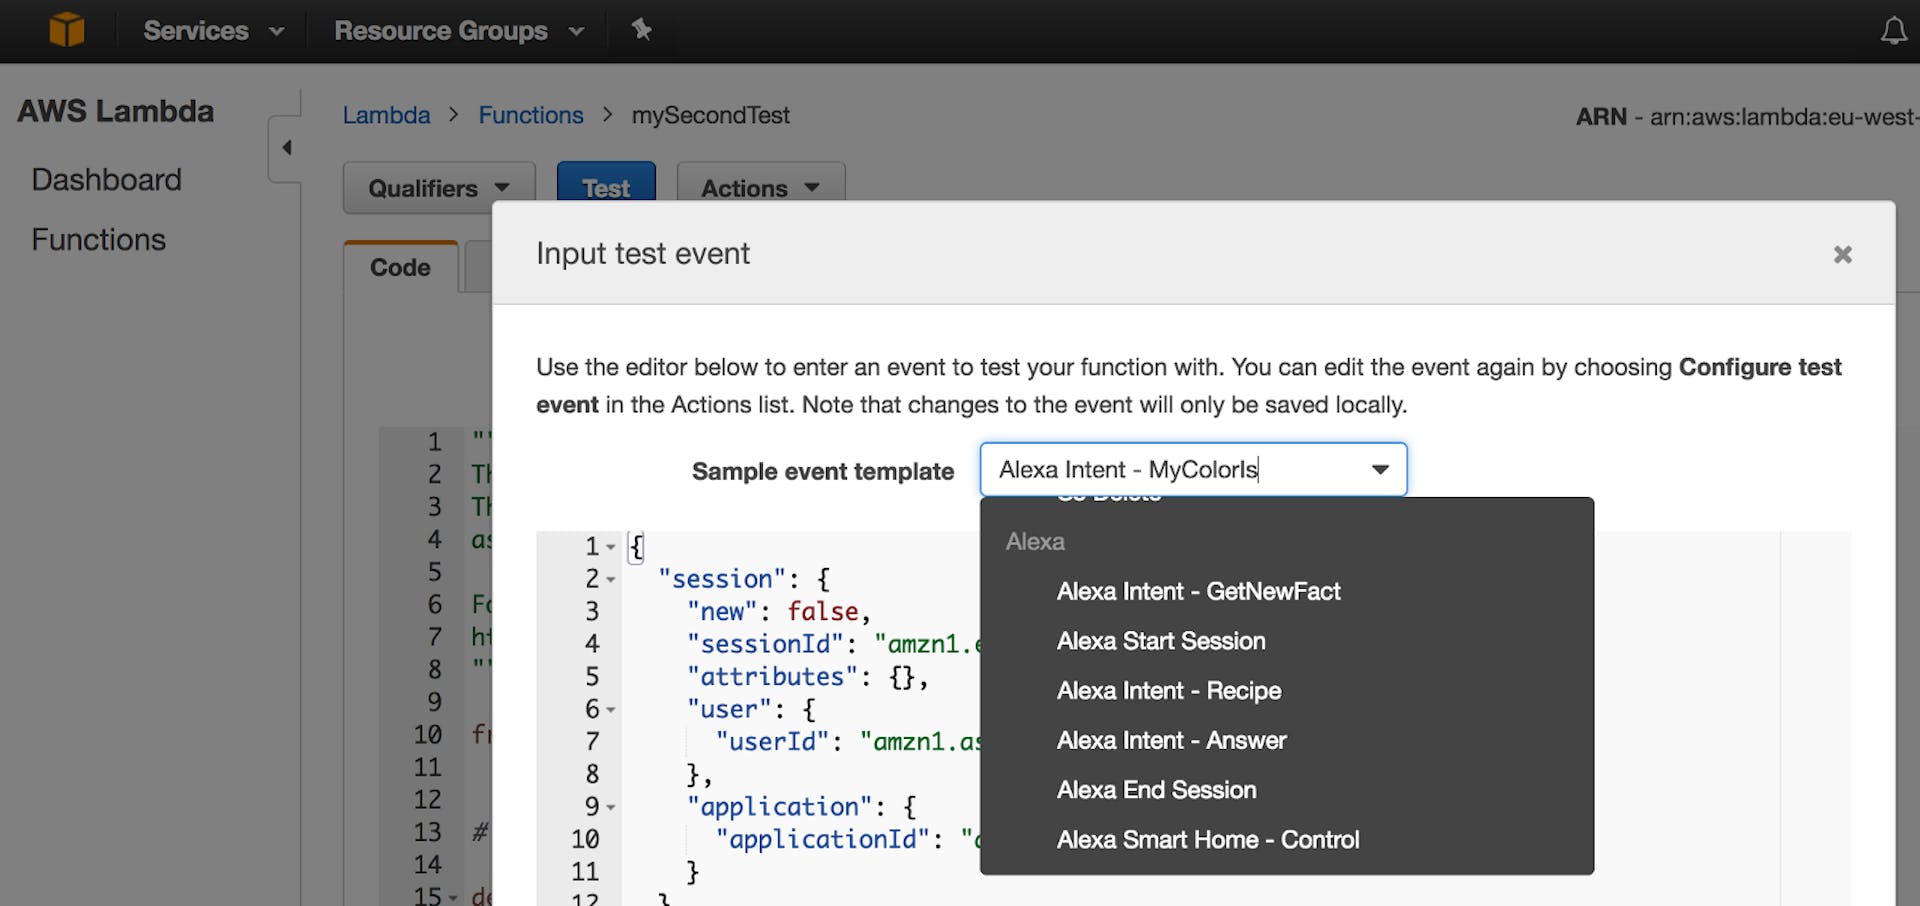This screenshot has height=906, width=1920.
Task: Open the Actions dropdown
Action: (x=759, y=188)
